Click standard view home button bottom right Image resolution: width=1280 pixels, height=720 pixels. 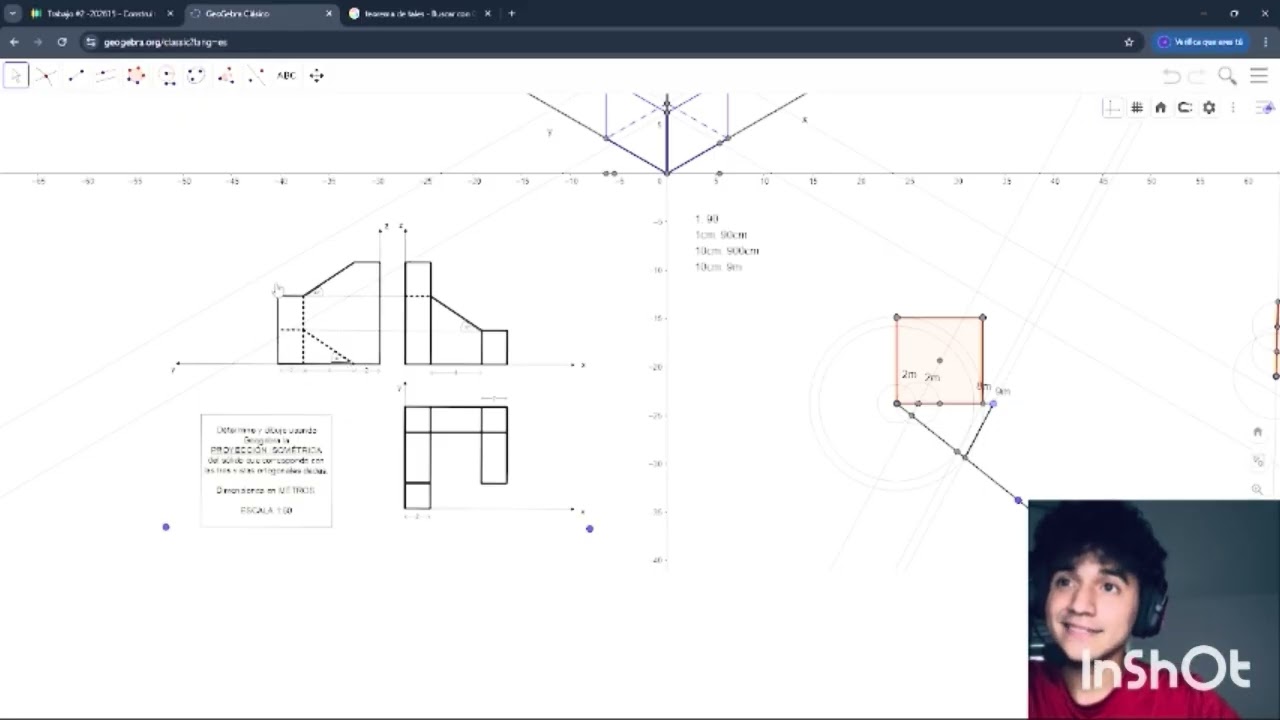point(1258,432)
